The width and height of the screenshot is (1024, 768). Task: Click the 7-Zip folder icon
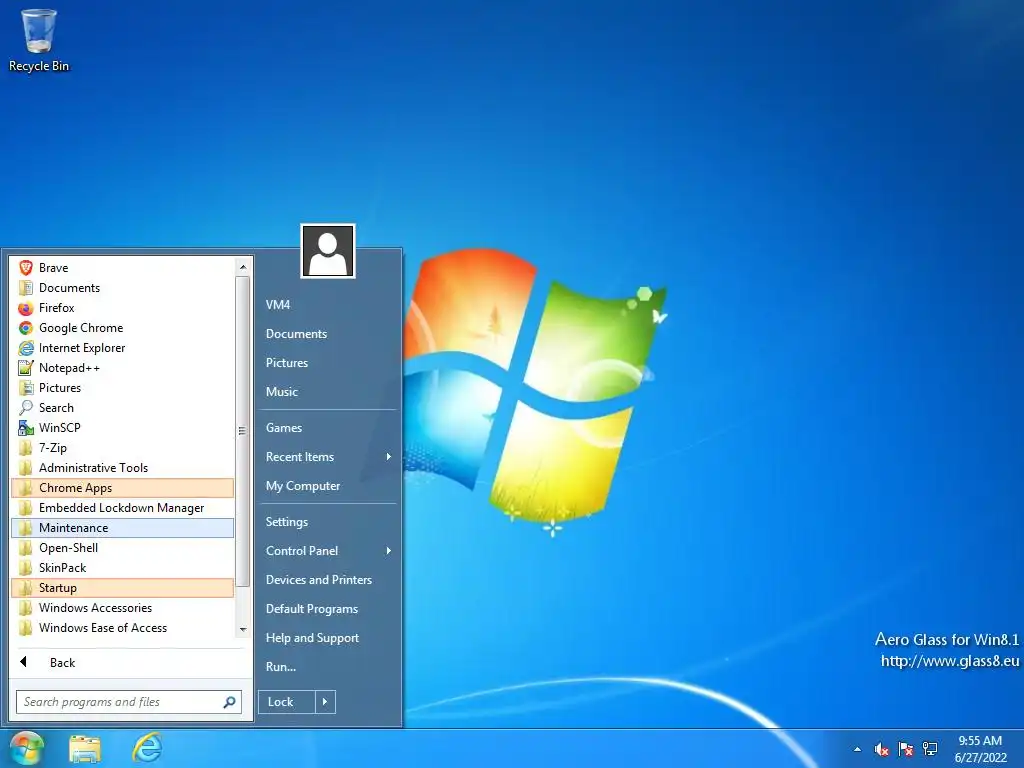25,448
